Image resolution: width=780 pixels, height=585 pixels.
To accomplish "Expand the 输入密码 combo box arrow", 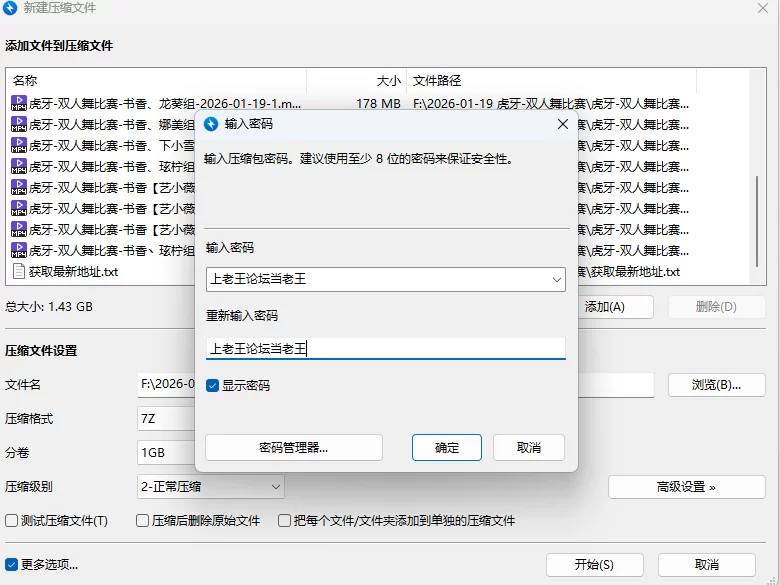I will [556, 280].
